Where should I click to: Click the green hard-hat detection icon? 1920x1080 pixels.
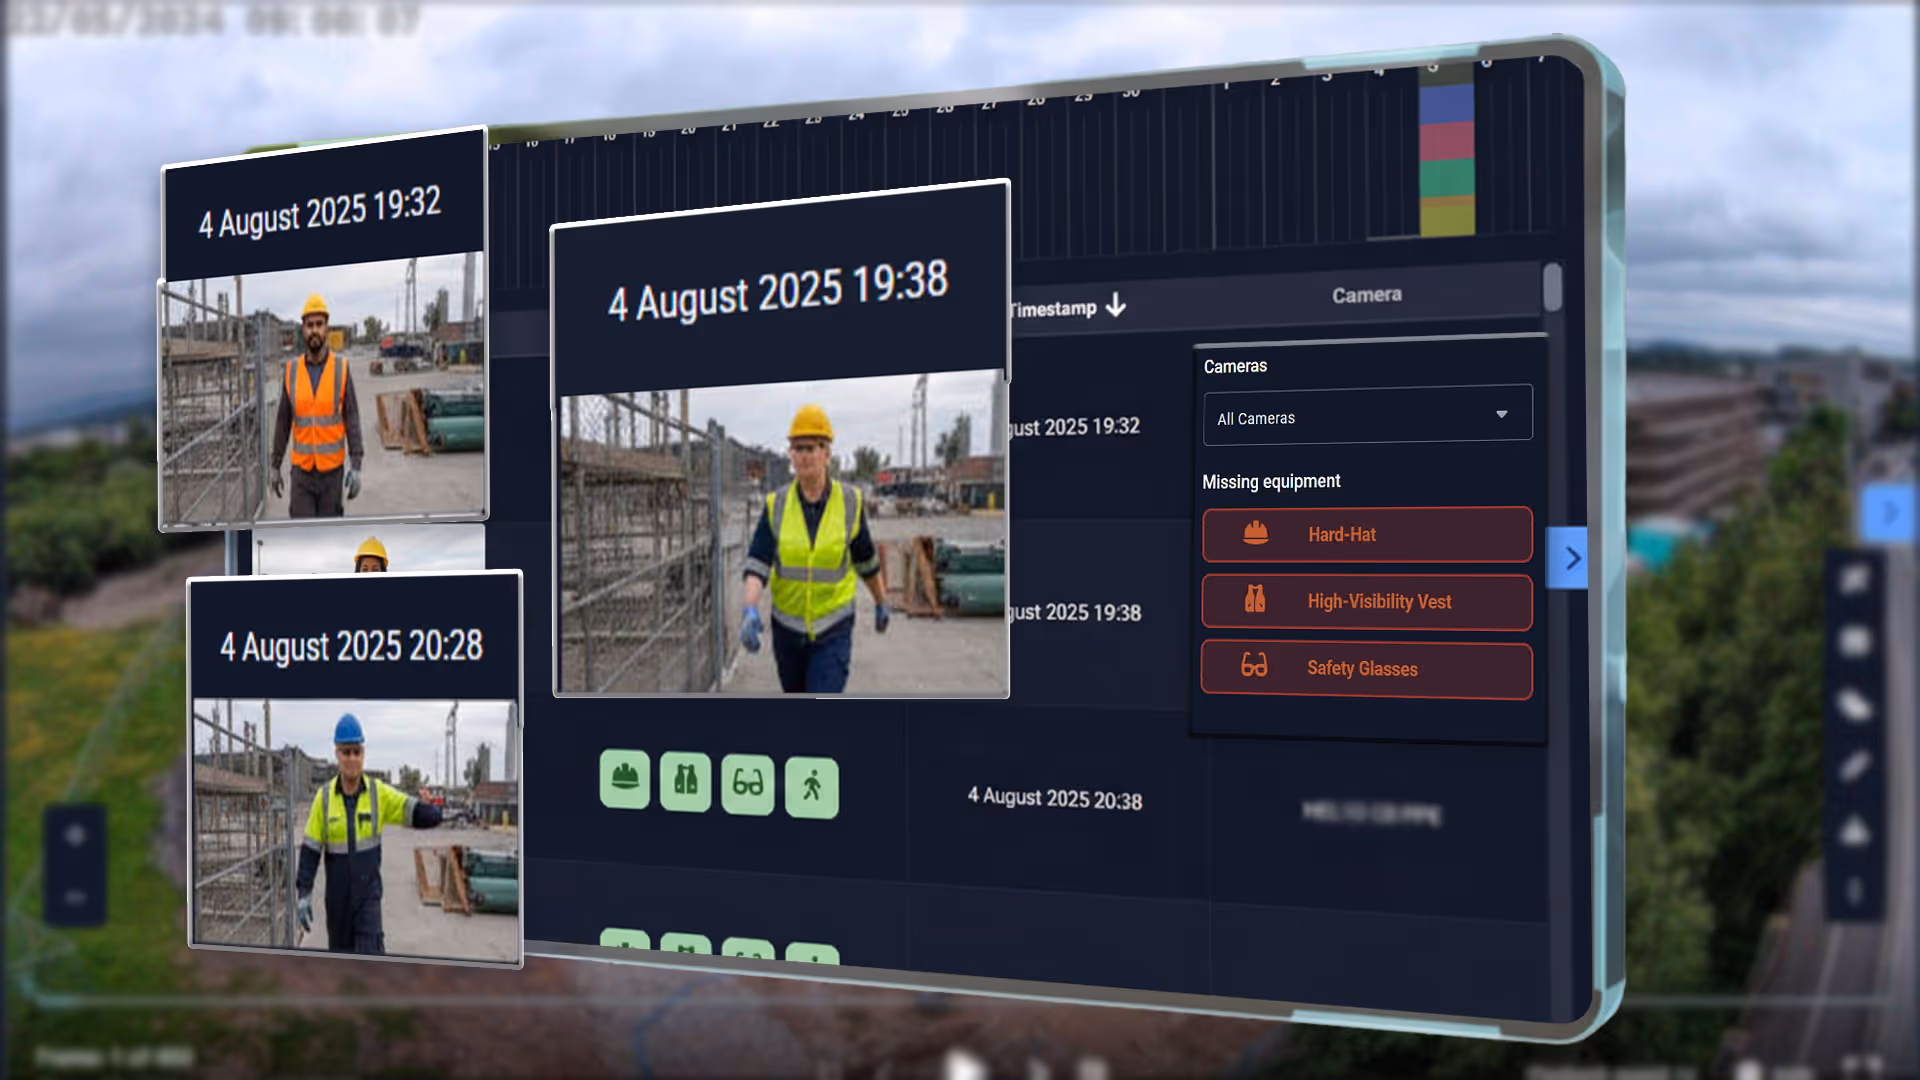tap(625, 778)
